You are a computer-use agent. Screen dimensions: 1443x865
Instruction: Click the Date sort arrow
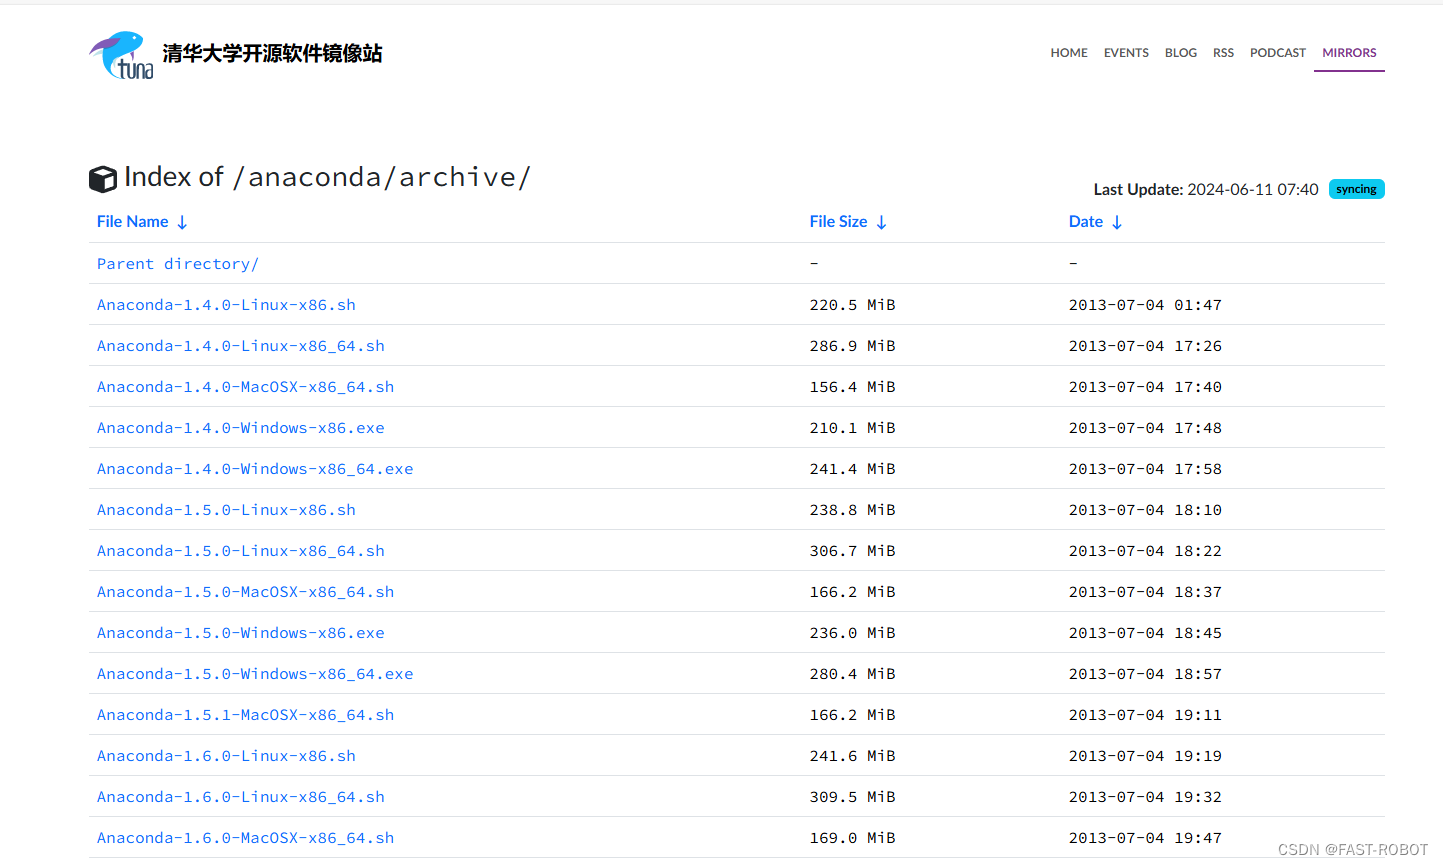click(1117, 222)
